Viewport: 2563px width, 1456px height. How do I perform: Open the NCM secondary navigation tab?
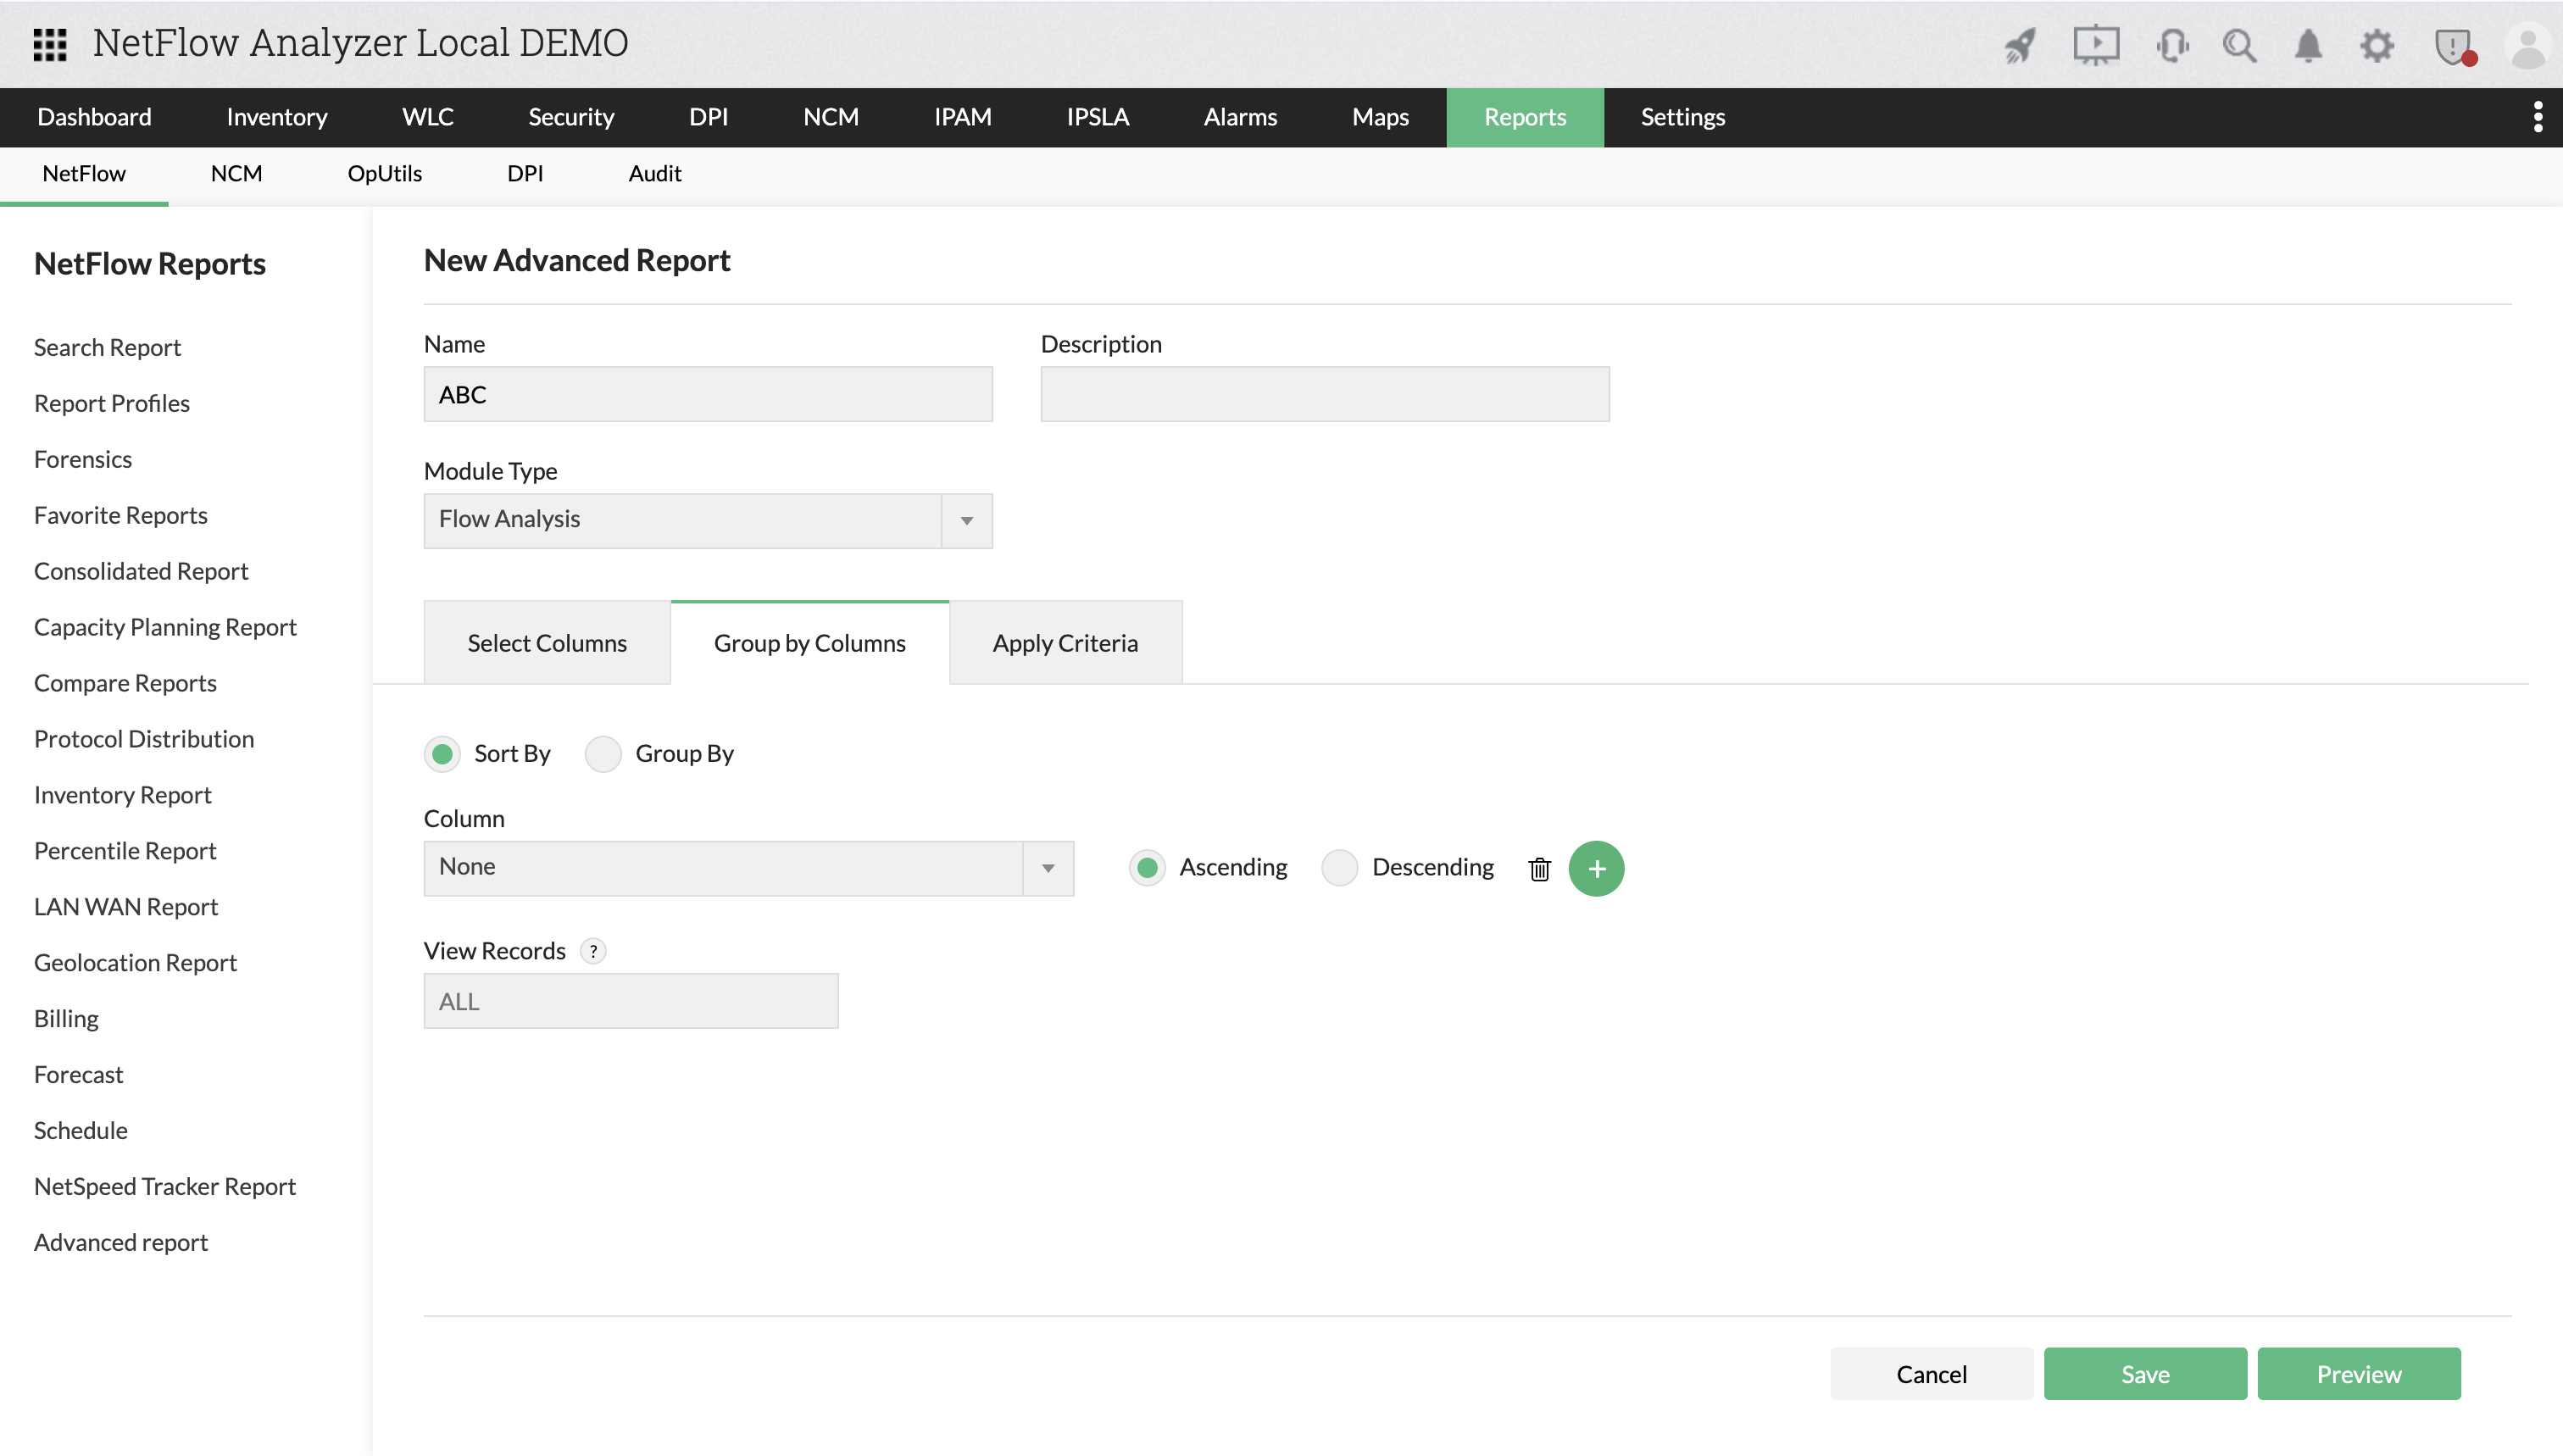click(x=235, y=173)
